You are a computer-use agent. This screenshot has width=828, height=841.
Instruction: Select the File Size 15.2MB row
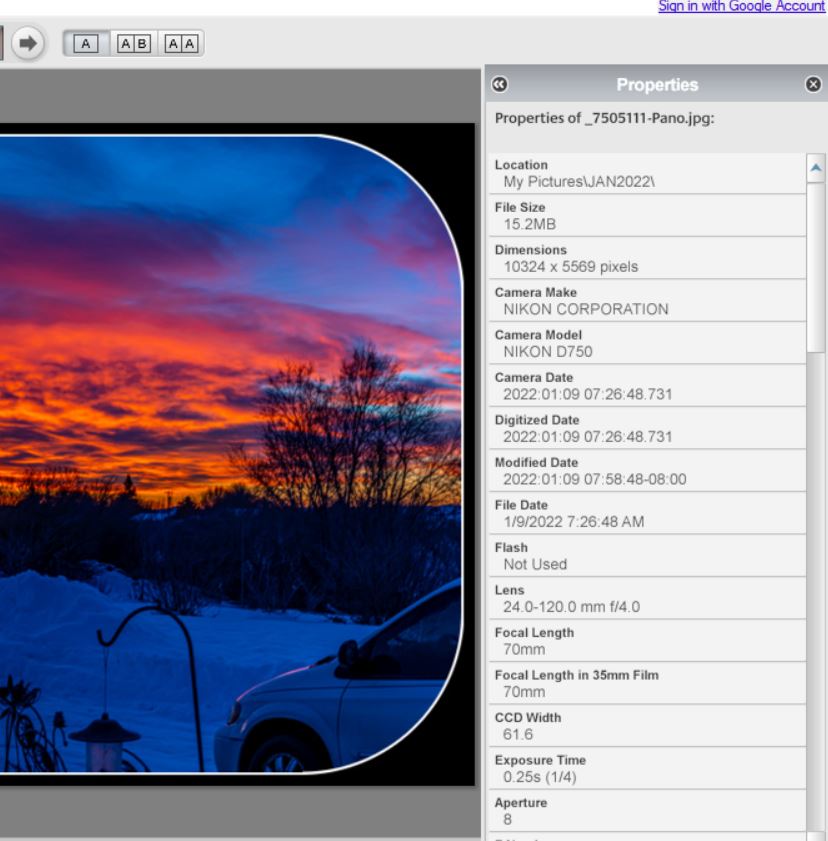point(648,216)
